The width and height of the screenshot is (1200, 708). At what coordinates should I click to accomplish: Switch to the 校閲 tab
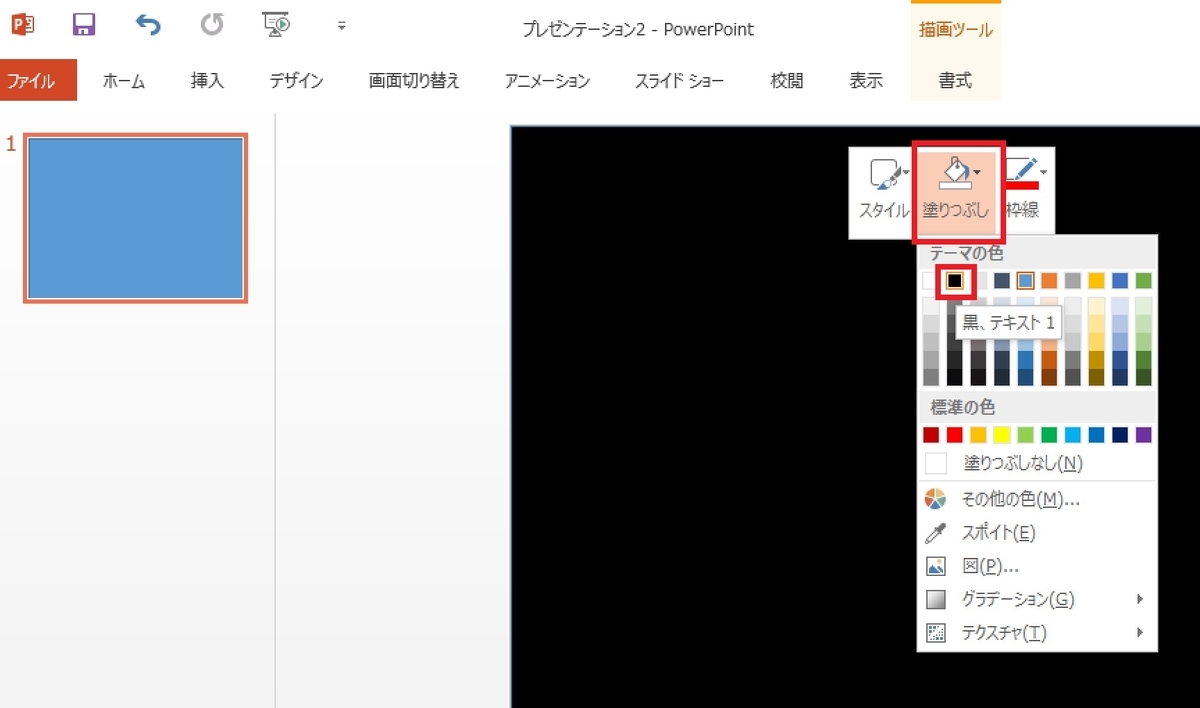click(x=787, y=81)
